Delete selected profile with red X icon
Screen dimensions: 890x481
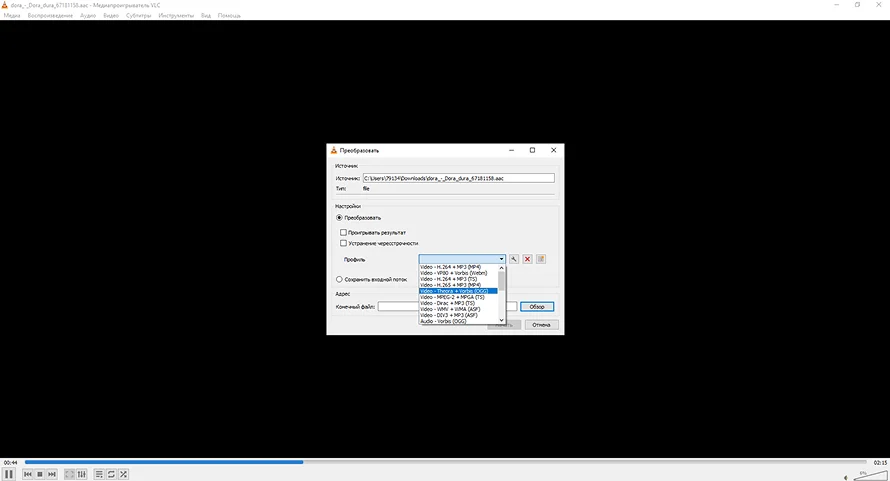point(527,259)
